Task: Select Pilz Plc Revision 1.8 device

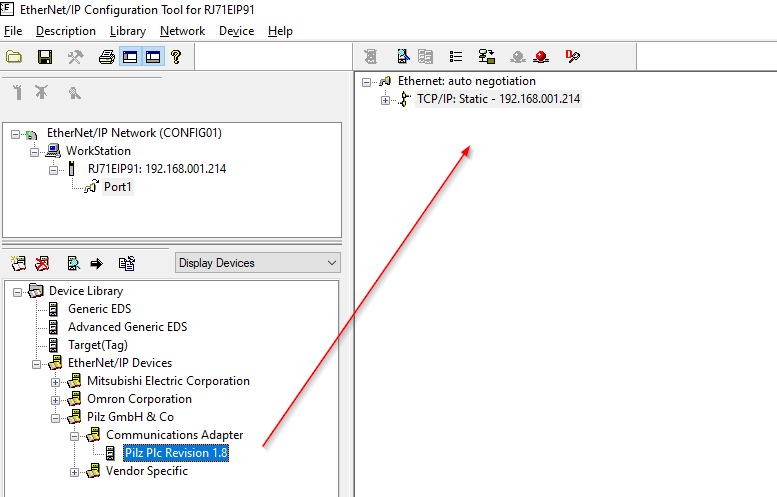Action: coord(176,453)
